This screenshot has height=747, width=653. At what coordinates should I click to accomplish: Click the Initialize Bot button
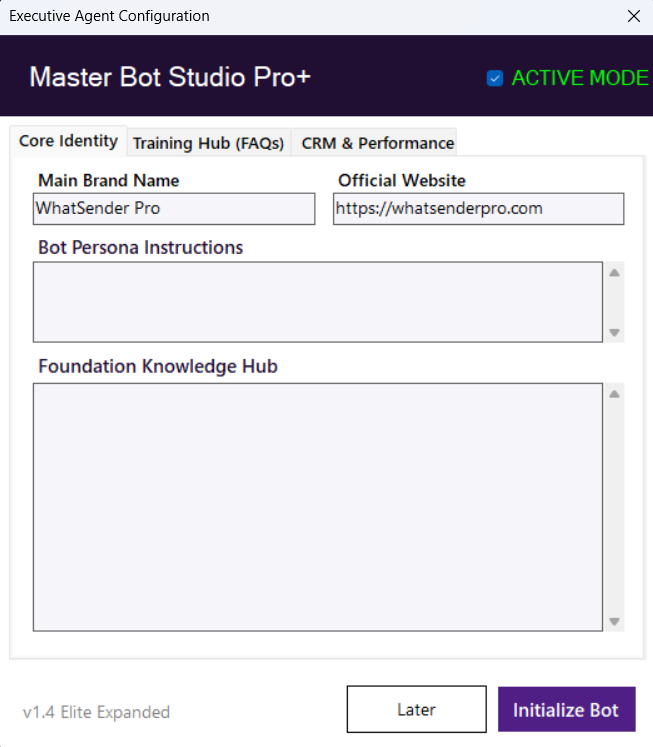click(x=567, y=709)
